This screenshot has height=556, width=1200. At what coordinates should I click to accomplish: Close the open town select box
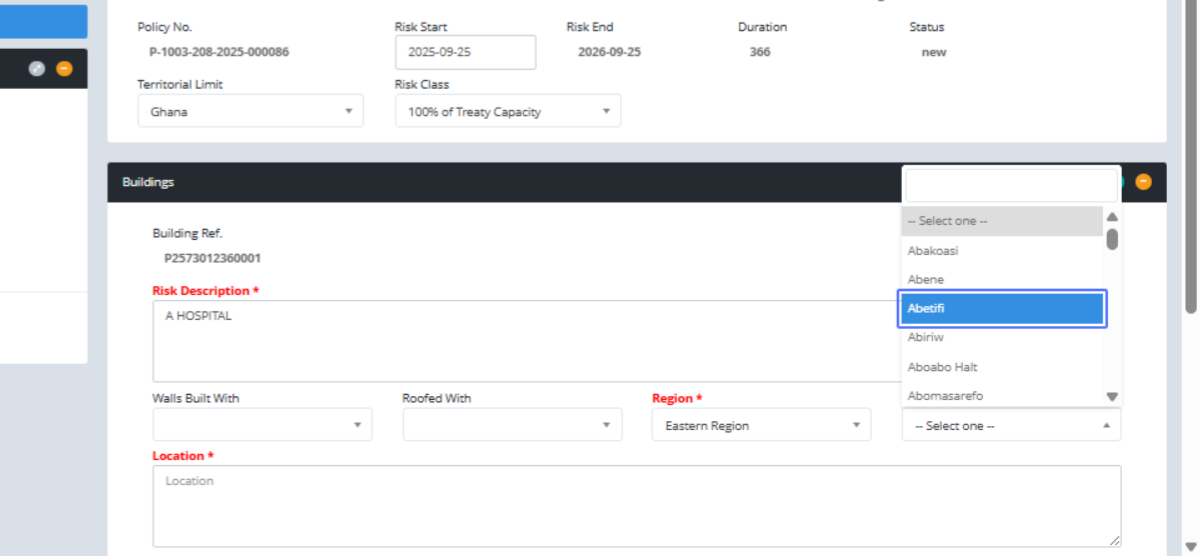tap(1010, 425)
